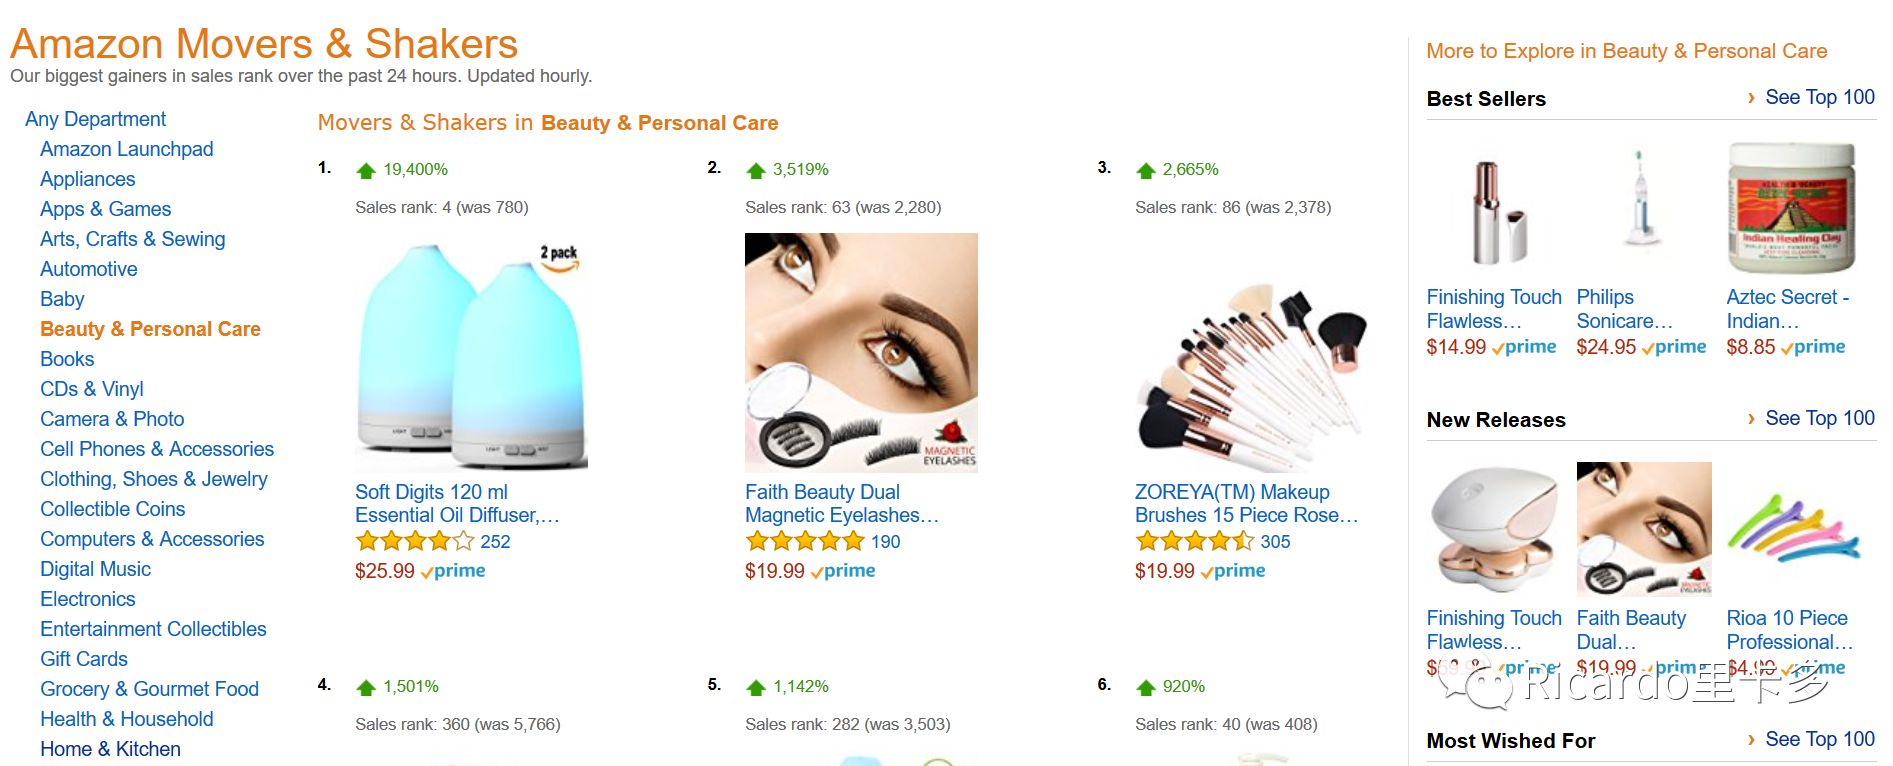
Task: Open the ZOREYA makeup brushes image
Action: pos(1251,378)
